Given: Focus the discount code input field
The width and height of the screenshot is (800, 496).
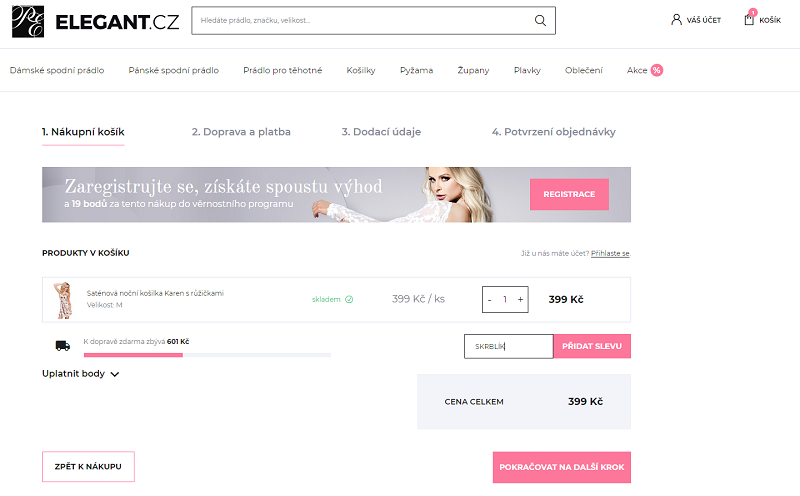Looking at the screenshot, I should [509, 346].
